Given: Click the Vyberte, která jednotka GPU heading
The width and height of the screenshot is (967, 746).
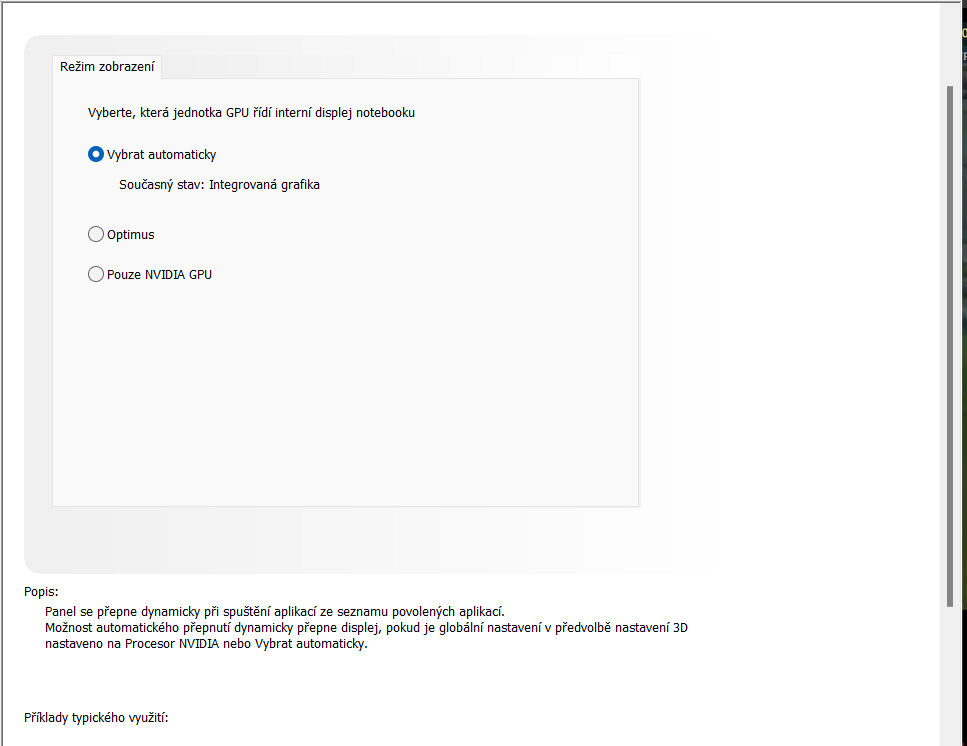Looking at the screenshot, I should point(251,113).
